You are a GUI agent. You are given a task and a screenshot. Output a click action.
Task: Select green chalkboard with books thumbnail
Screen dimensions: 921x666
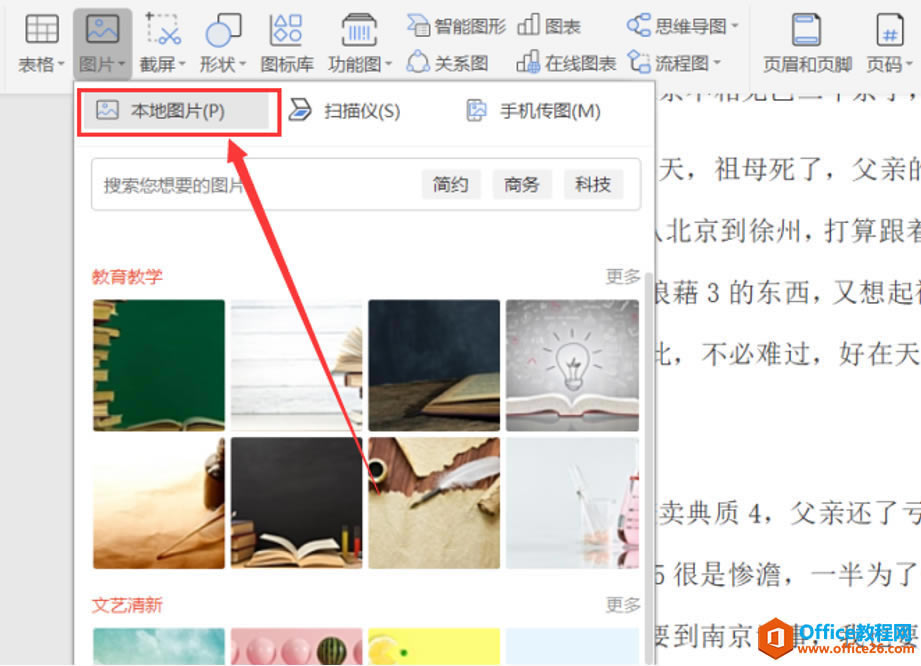pos(159,365)
